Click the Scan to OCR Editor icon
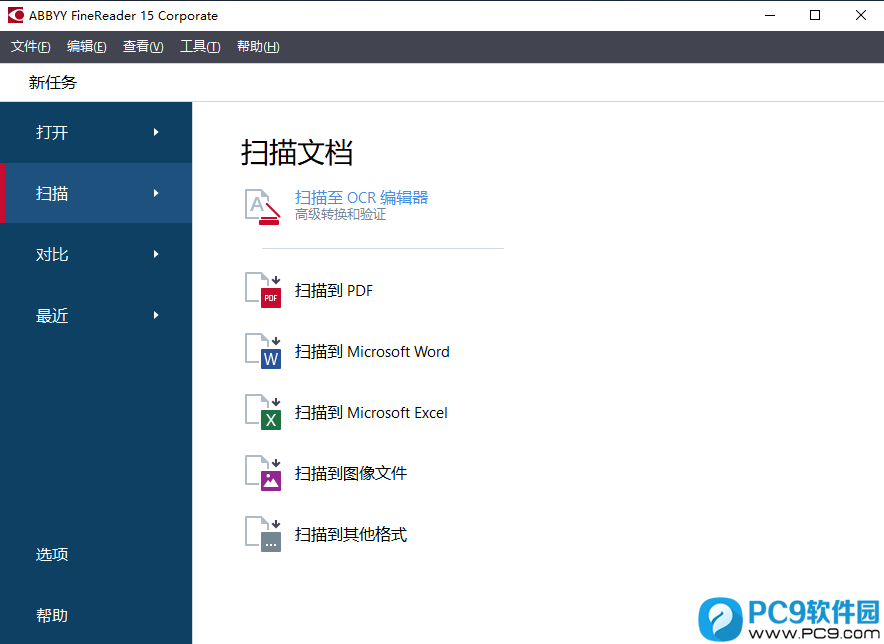The width and height of the screenshot is (884, 644). [263, 206]
